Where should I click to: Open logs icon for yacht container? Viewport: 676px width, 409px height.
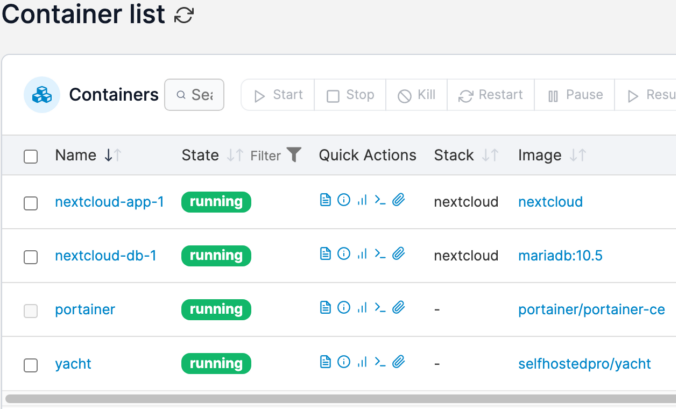pos(325,362)
